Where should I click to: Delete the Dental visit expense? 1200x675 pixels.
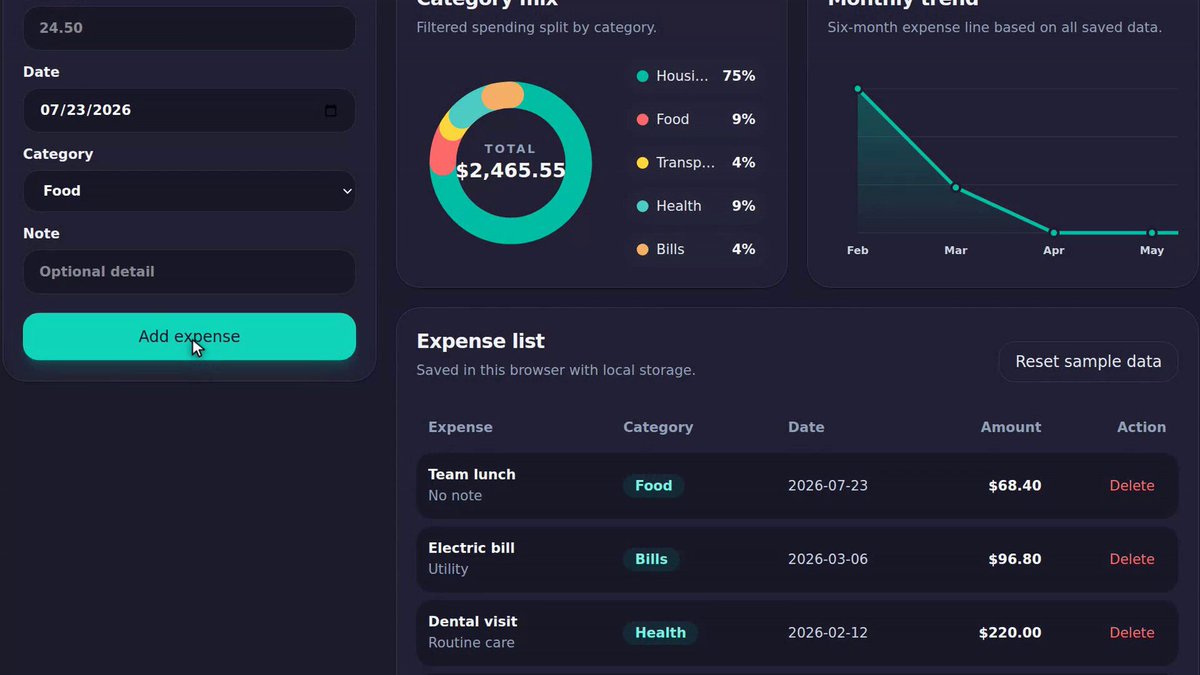[1132, 633]
